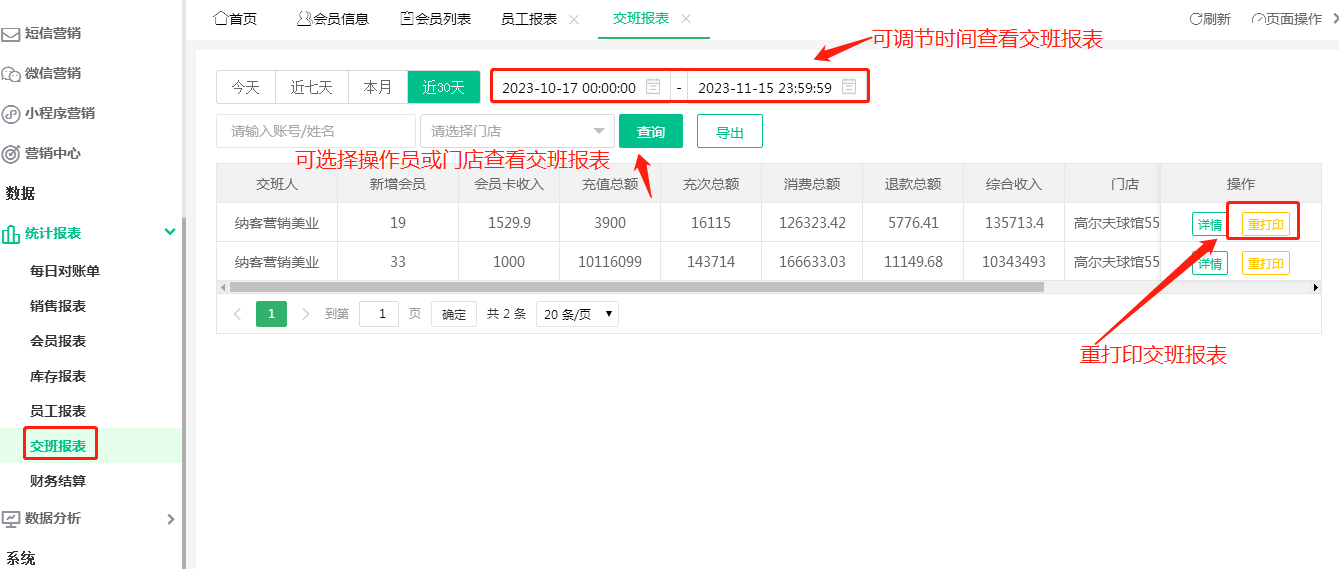Open 每日对账单 in sidebar
The width and height of the screenshot is (1339, 569).
point(65,271)
